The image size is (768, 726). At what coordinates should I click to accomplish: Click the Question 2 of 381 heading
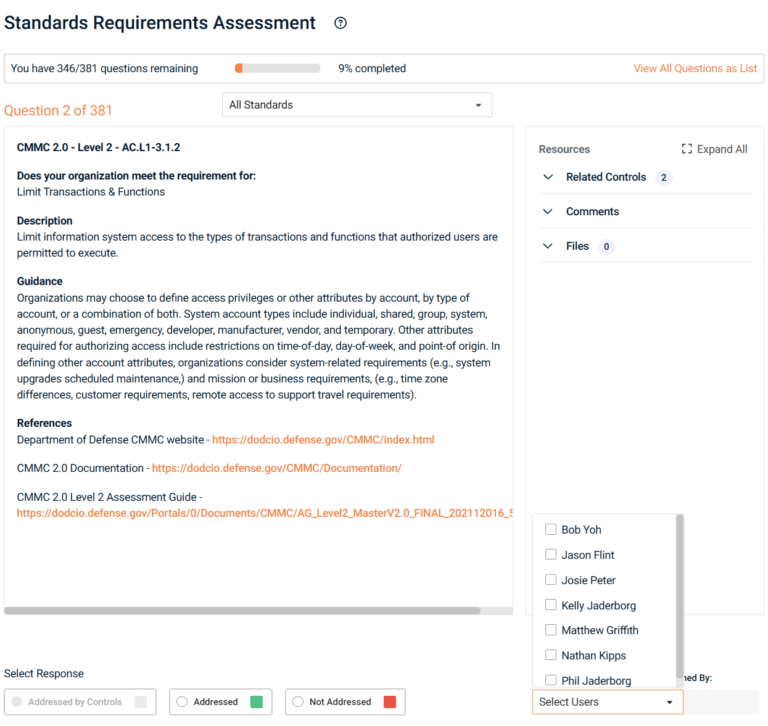pyautogui.click(x=58, y=110)
